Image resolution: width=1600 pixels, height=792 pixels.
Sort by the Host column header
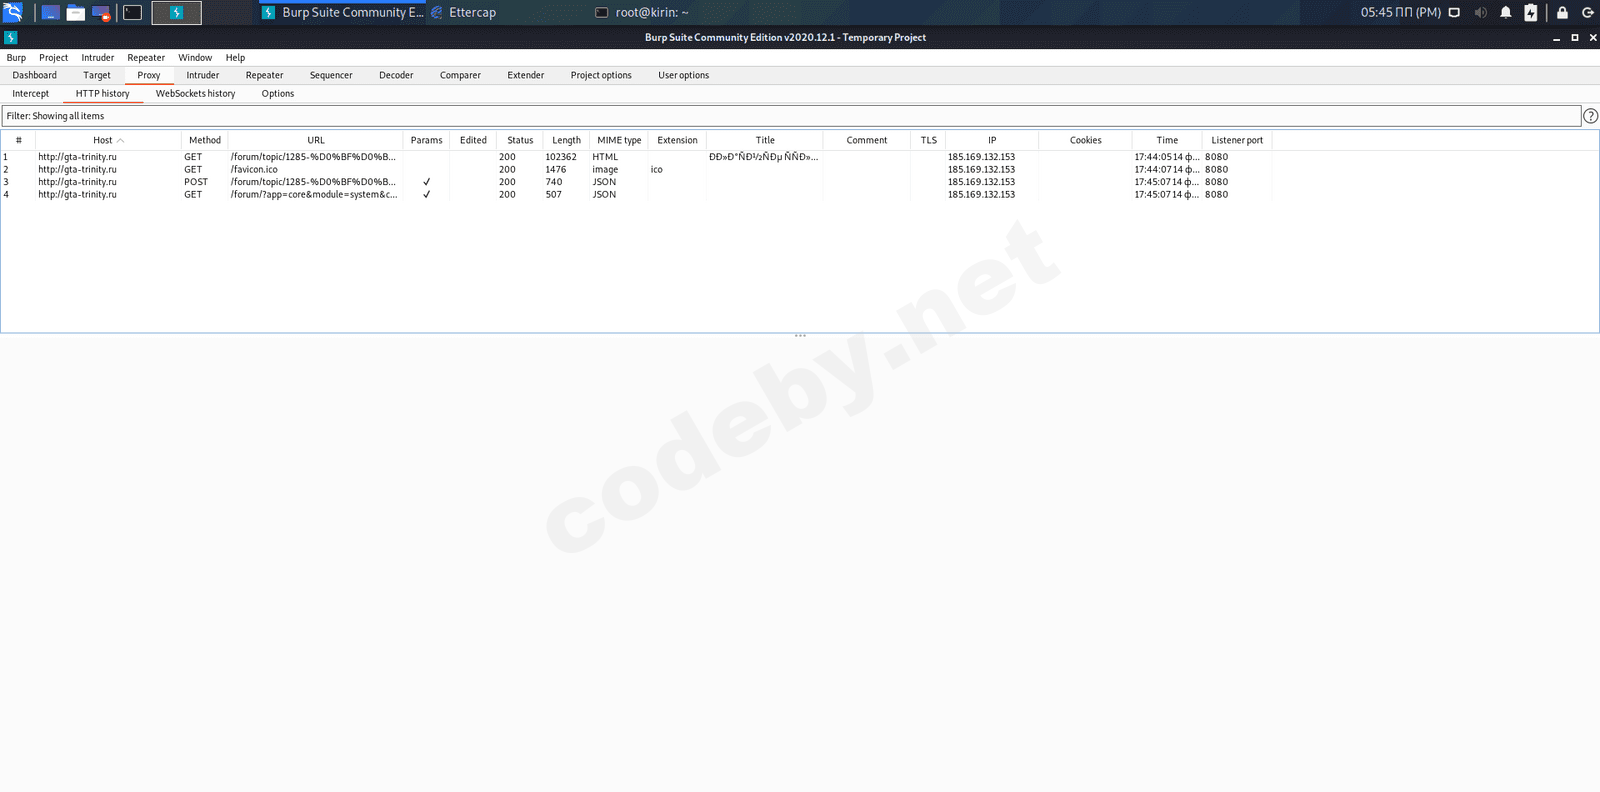(109, 140)
